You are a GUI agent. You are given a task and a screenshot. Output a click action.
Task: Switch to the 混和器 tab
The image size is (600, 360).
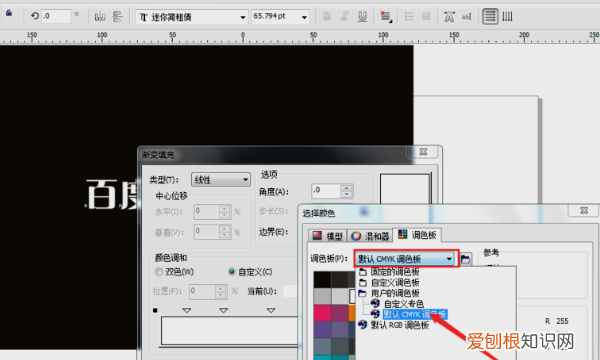point(370,236)
